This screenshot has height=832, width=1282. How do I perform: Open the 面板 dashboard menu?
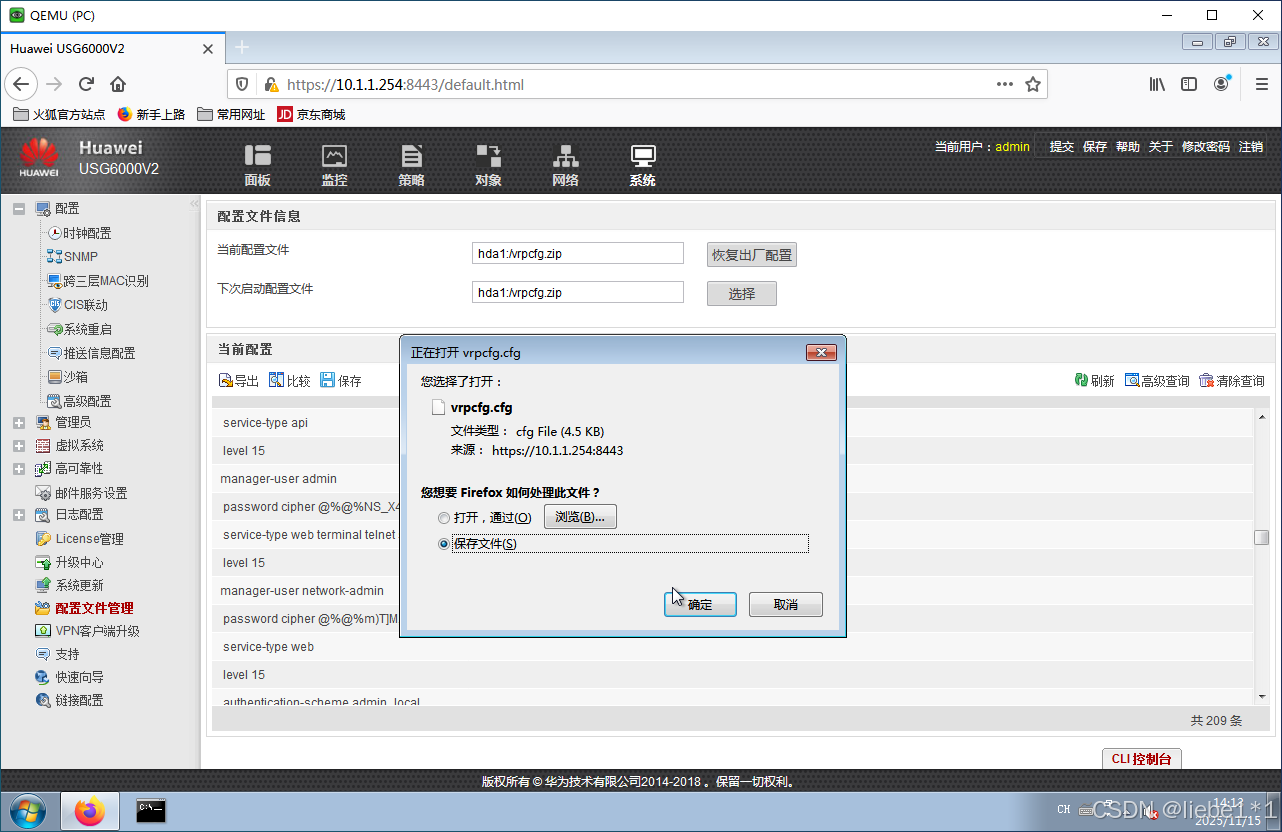[x=257, y=165]
